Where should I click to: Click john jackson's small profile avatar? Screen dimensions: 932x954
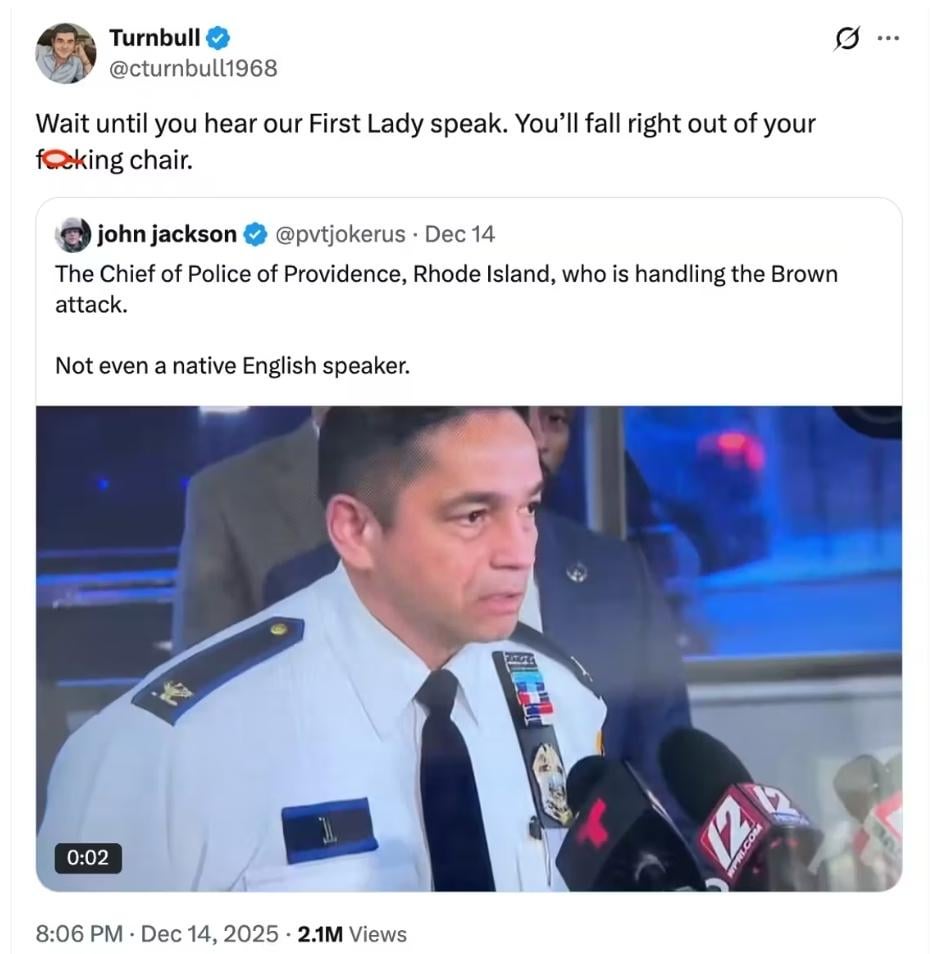(x=74, y=235)
